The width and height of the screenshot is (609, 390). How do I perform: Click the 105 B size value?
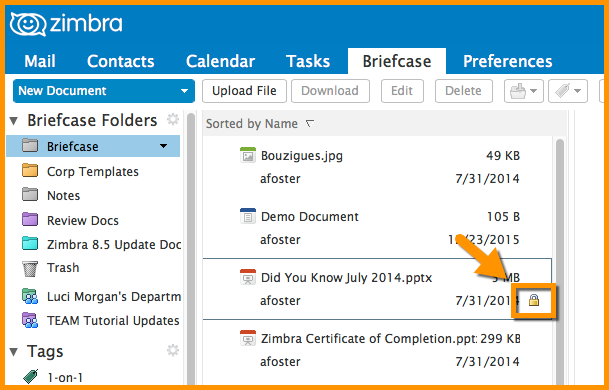pyautogui.click(x=503, y=217)
